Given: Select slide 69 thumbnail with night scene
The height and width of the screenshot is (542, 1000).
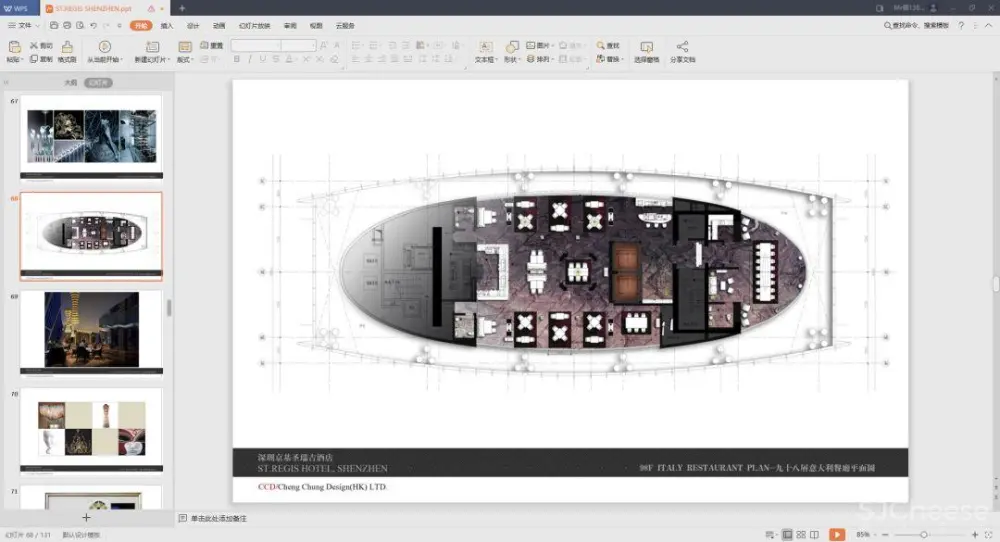Looking at the screenshot, I should [91, 331].
